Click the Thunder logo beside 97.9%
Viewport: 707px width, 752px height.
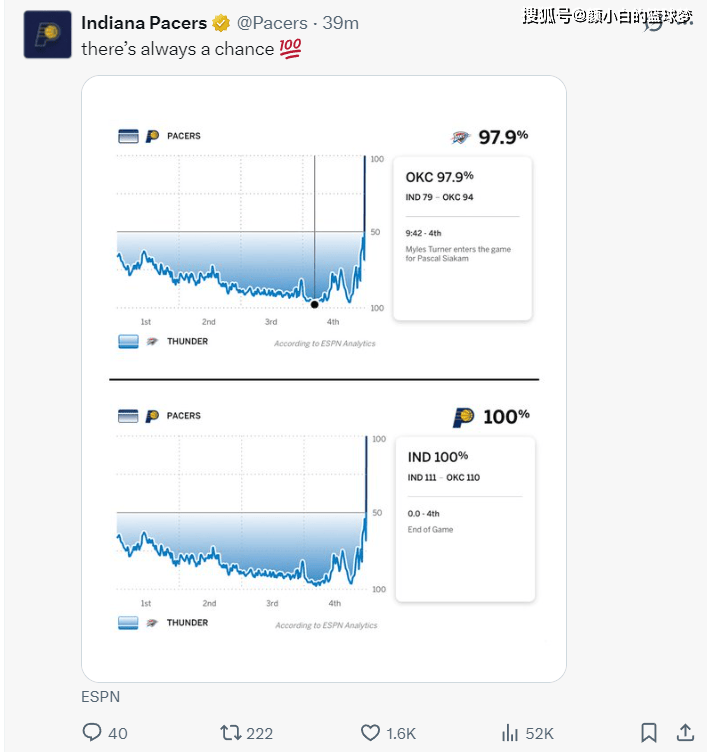click(x=460, y=138)
